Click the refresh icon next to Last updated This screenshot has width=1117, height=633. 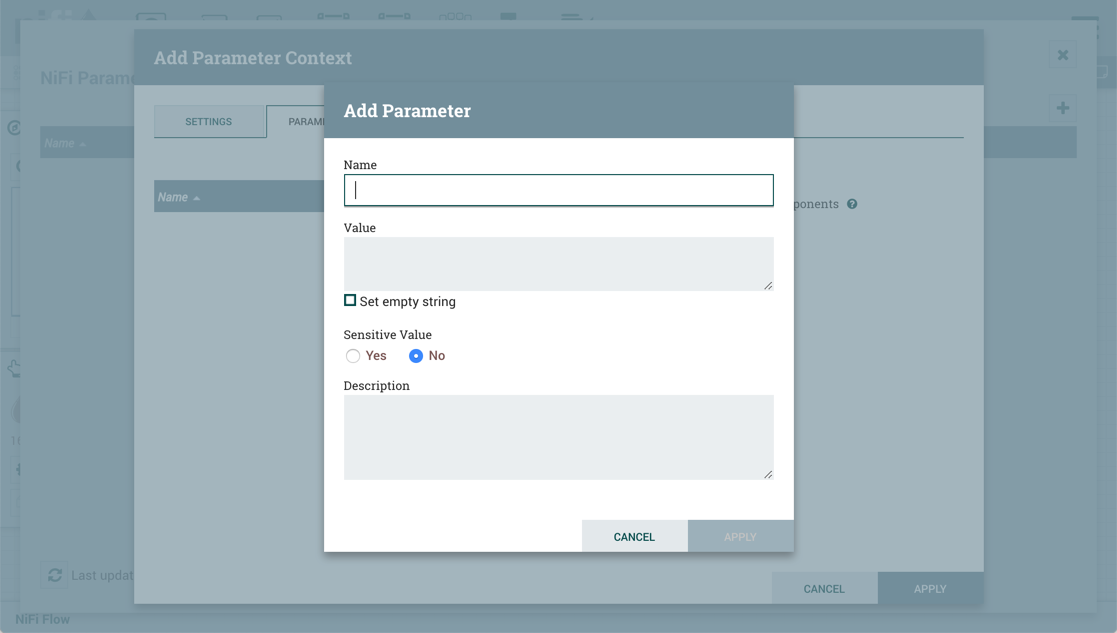(x=55, y=575)
